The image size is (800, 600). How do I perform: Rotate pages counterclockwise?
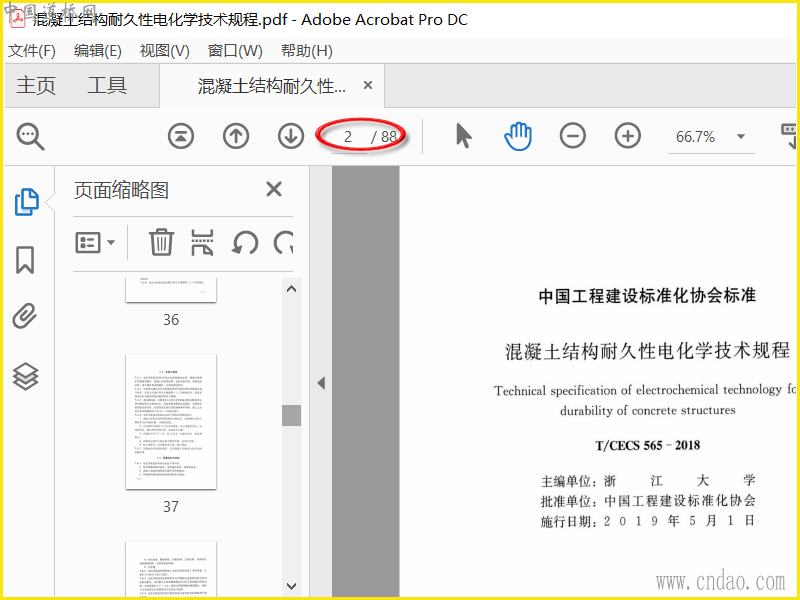coord(245,242)
